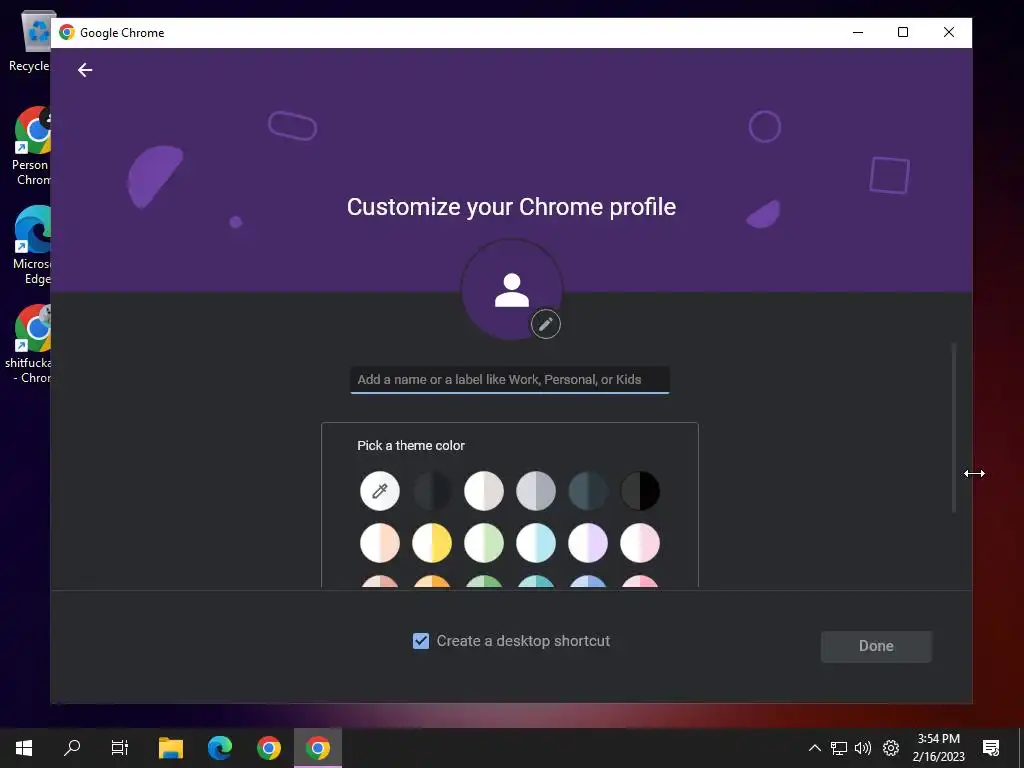Open Task View on taskbar

[x=120, y=748]
